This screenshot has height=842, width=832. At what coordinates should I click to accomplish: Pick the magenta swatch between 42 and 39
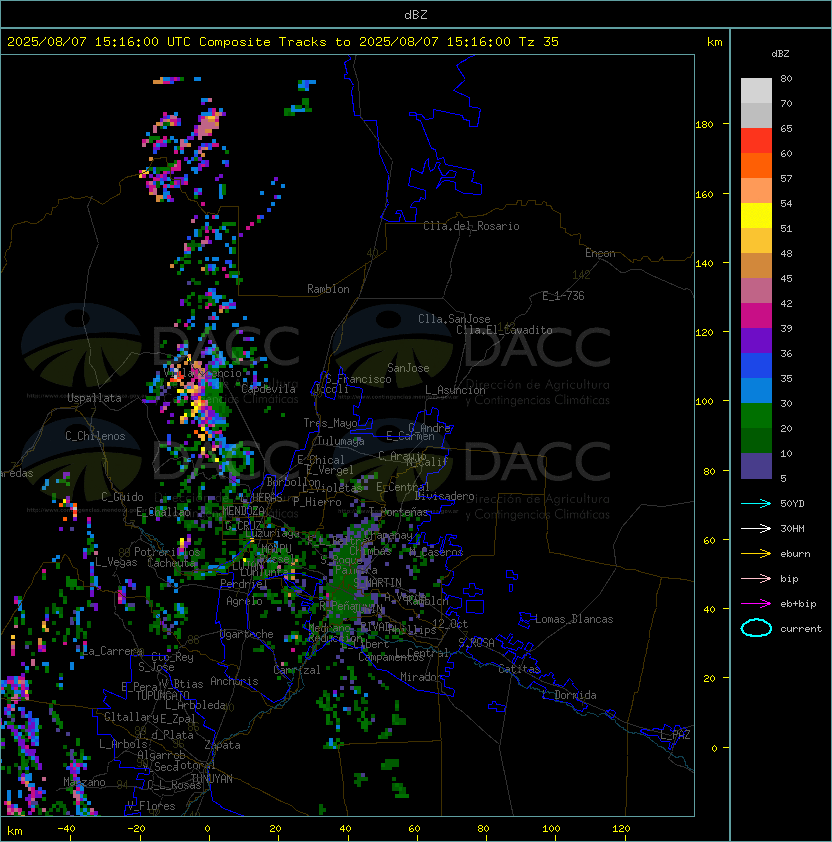[756, 315]
